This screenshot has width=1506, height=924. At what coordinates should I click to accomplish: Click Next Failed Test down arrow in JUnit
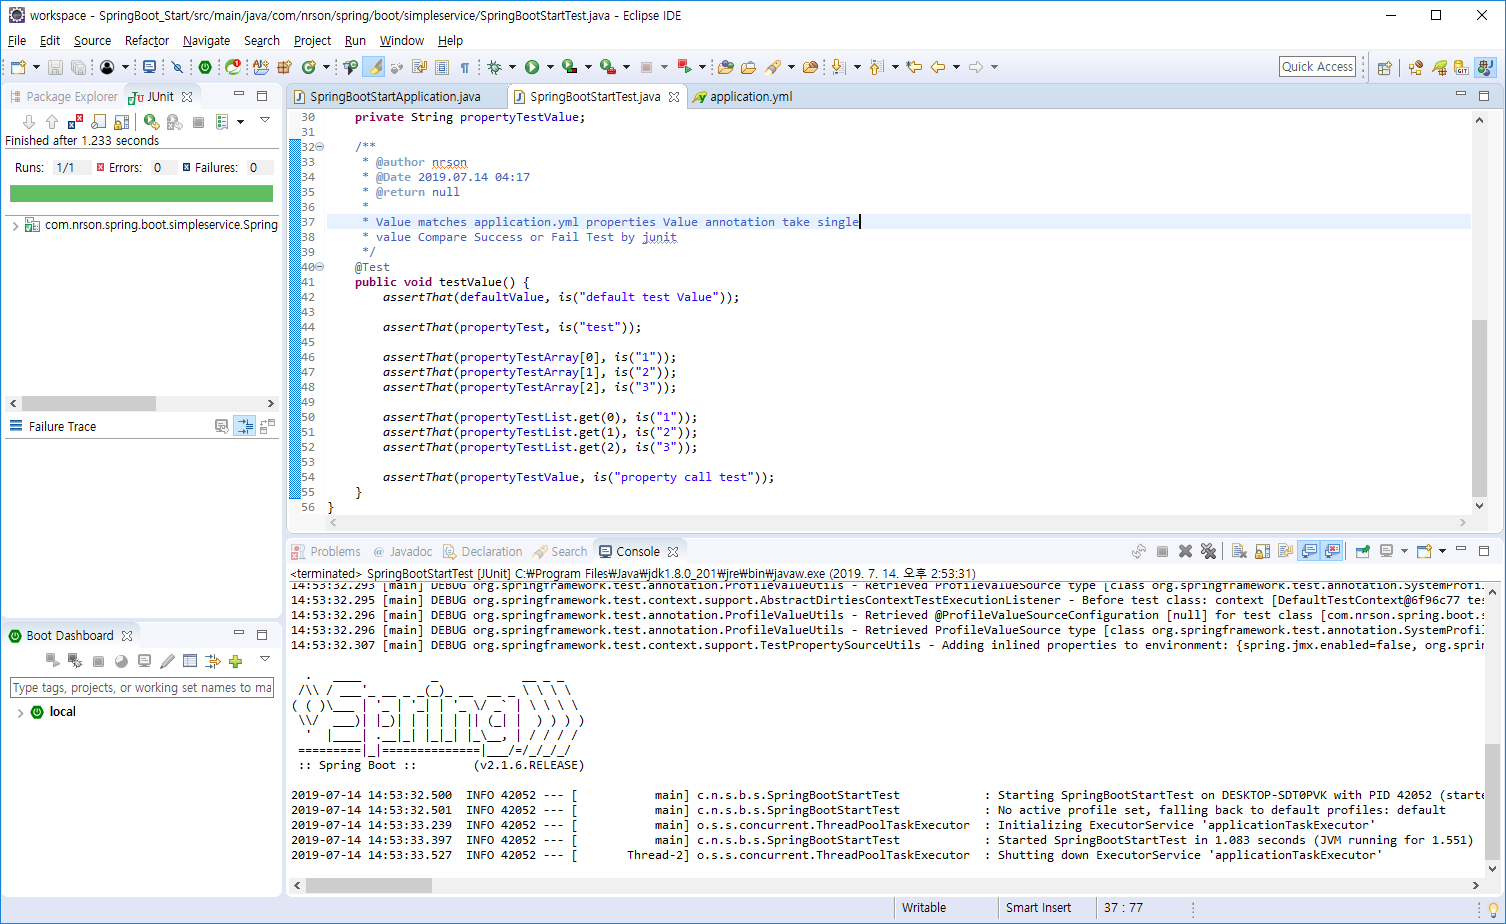(28, 121)
